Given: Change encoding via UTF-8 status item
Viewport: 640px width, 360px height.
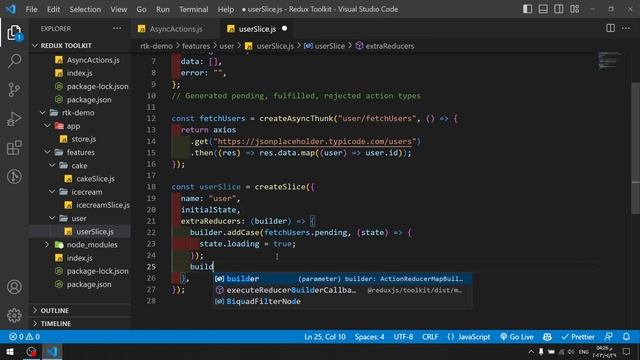Looking at the screenshot, I should pos(403,337).
